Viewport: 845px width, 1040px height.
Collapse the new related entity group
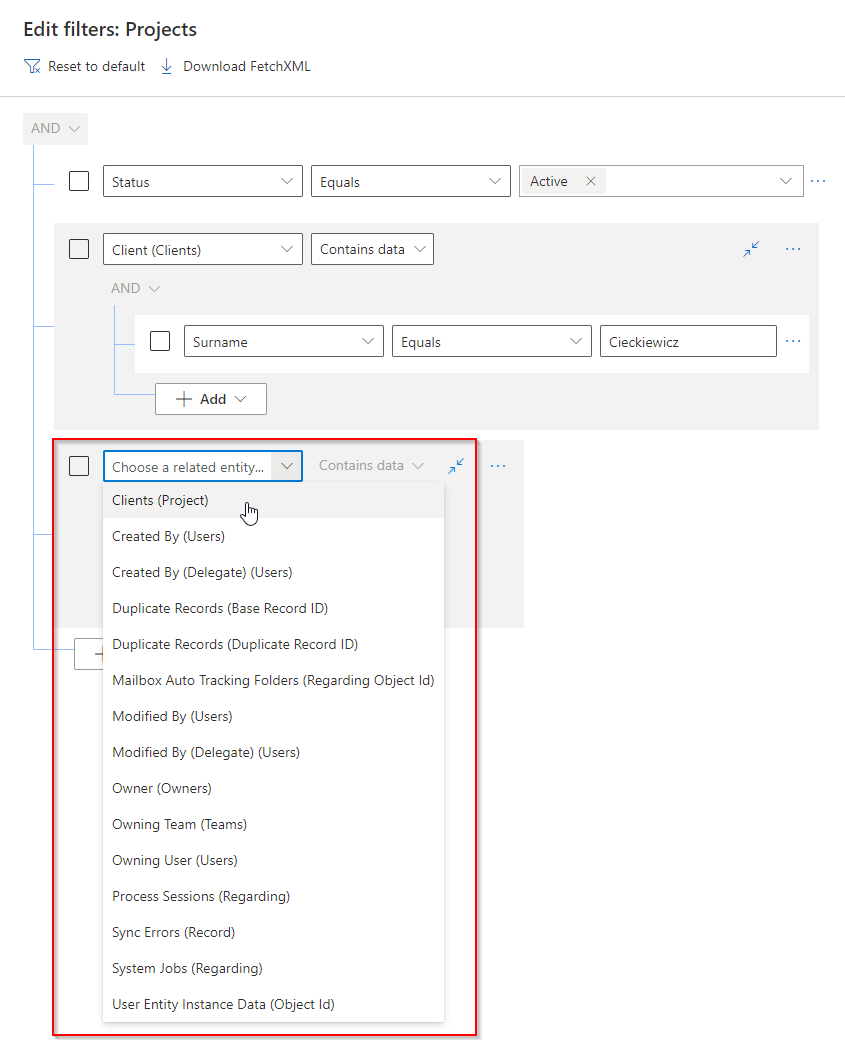(456, 466)
